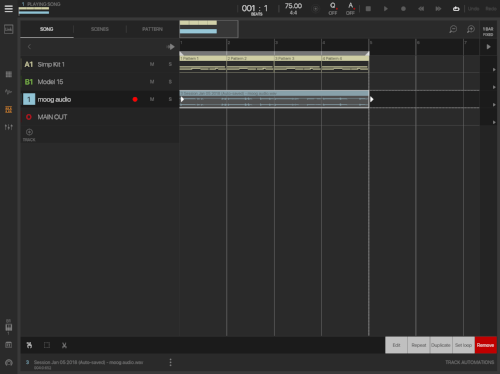Click the Duplicate button
Viewport: 500px width, 374px height.
pos(441,345)
